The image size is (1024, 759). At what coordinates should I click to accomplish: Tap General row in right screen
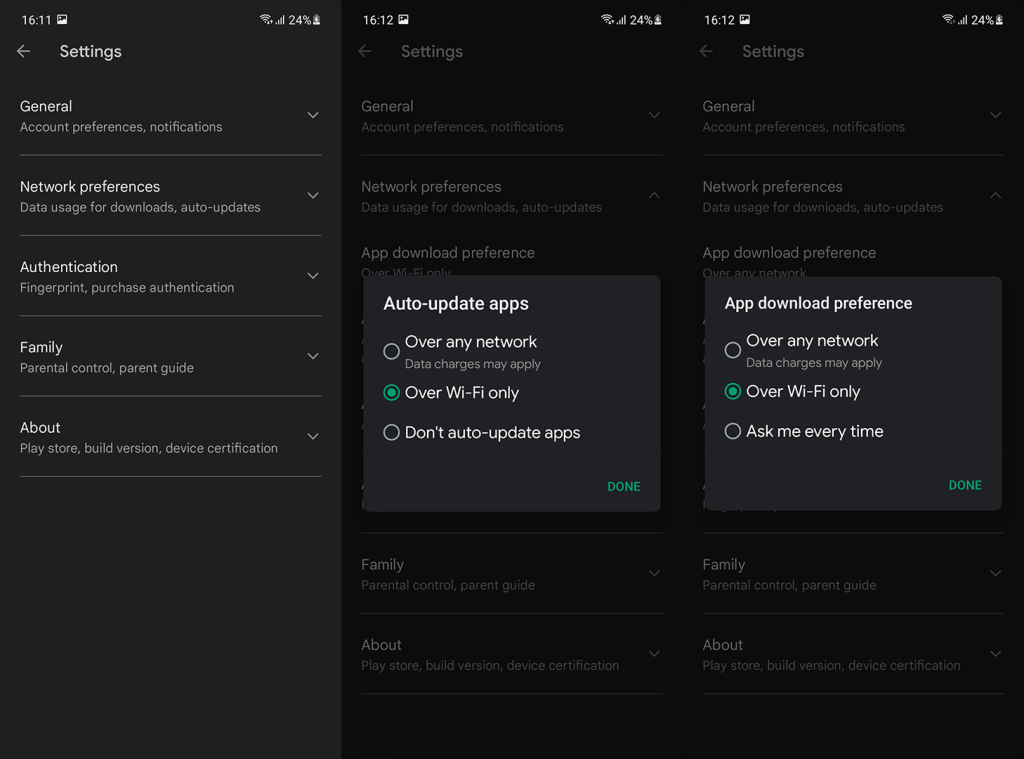[x=854, y=116]
